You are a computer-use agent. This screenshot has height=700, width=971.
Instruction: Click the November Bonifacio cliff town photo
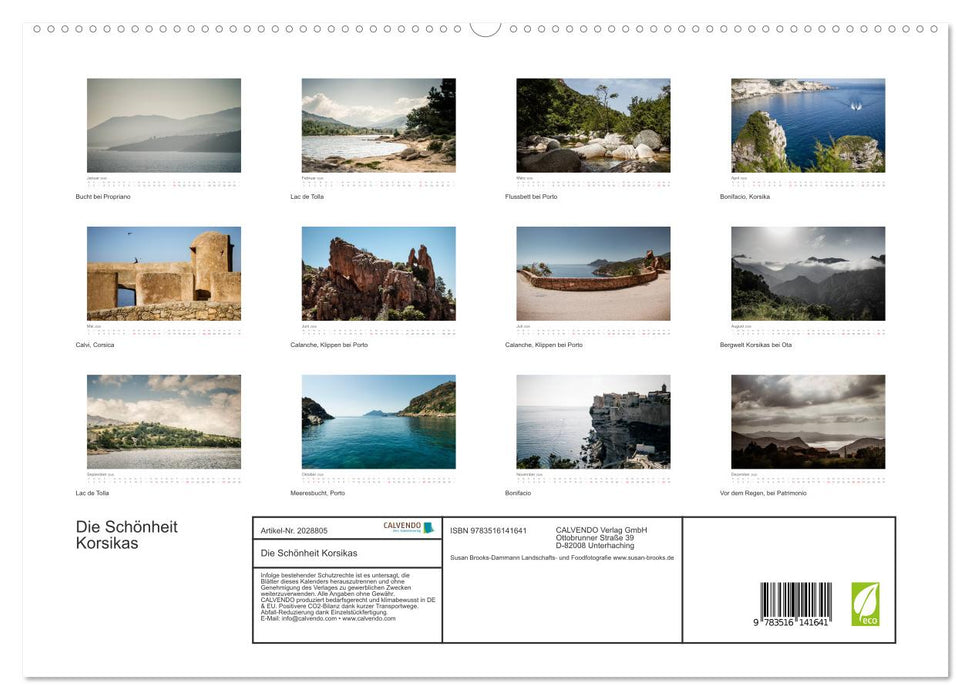(x=593, y=422)
